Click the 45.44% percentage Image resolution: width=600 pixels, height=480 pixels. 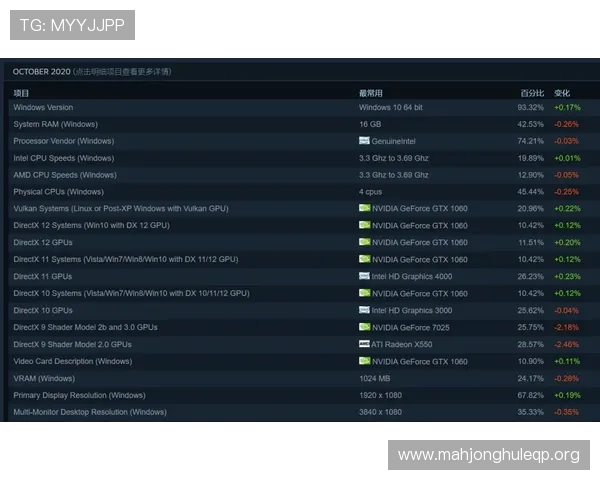click(x=530, y=192)
